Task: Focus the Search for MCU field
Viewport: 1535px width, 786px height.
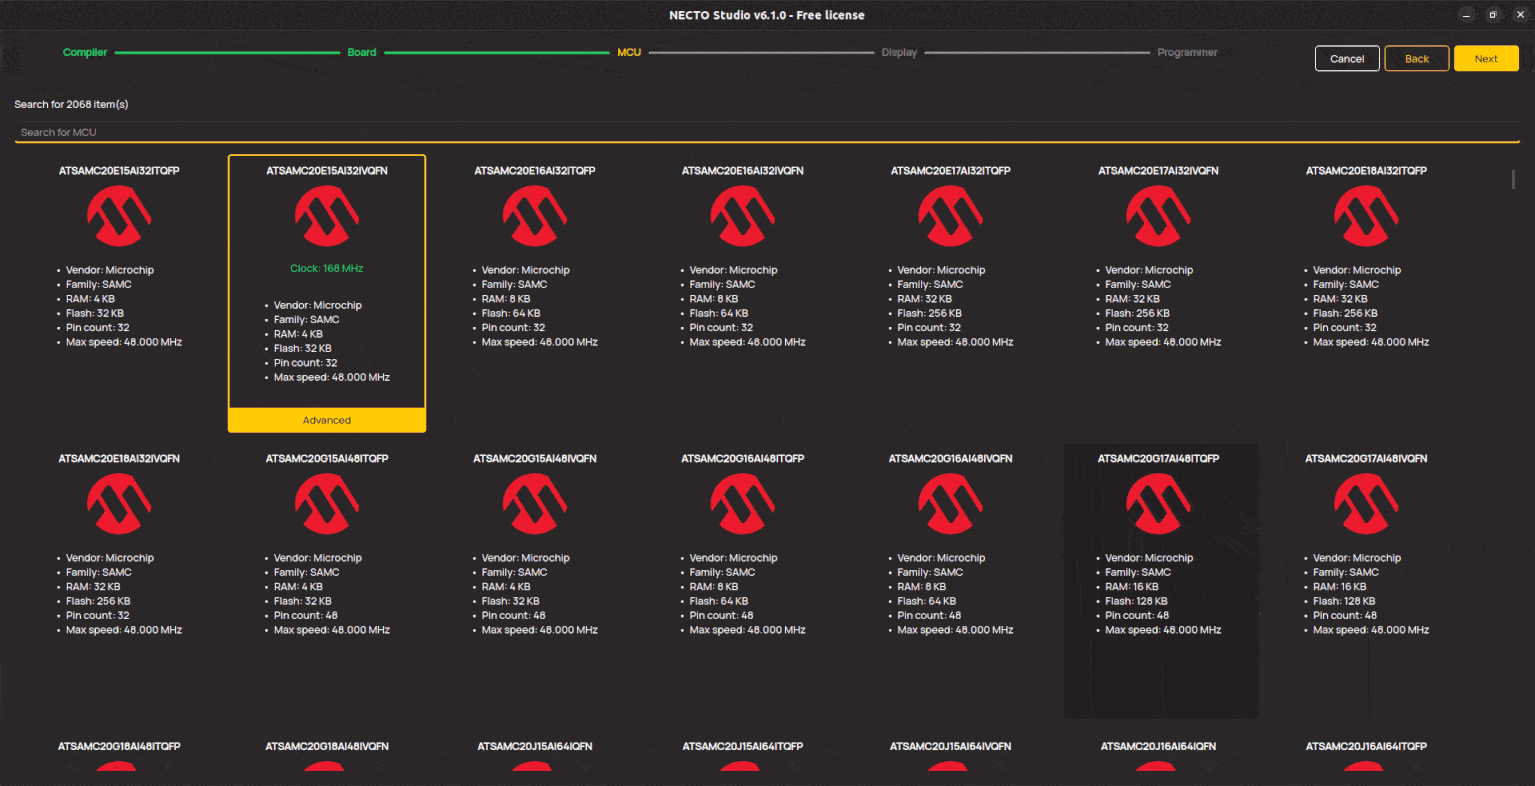Action: tap(767, 132)
